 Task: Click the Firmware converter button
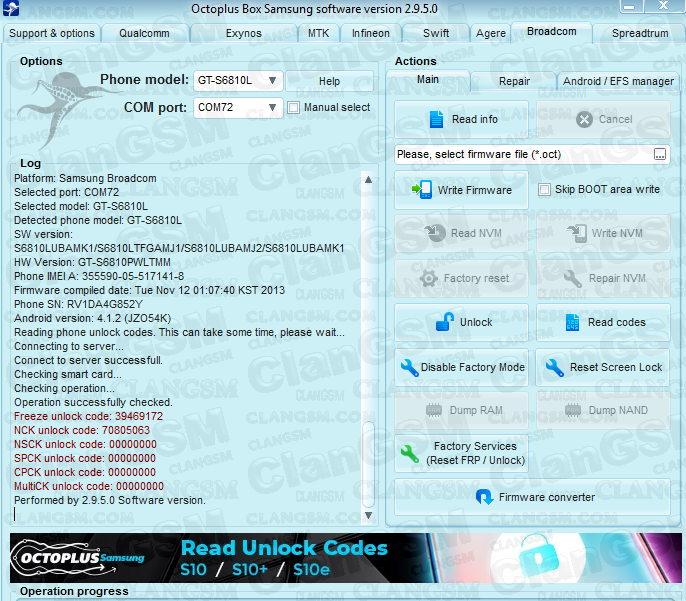tap(532, 497)
